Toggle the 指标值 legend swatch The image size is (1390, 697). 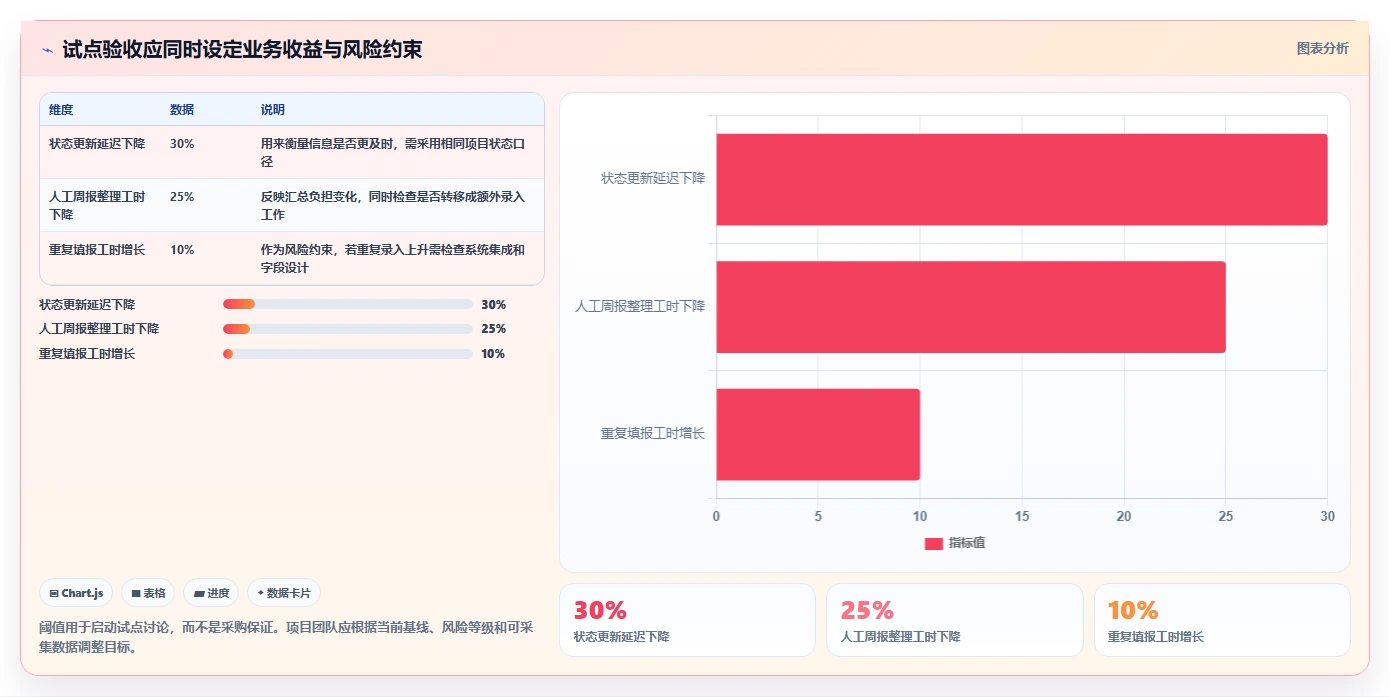(x=933, y=543)
